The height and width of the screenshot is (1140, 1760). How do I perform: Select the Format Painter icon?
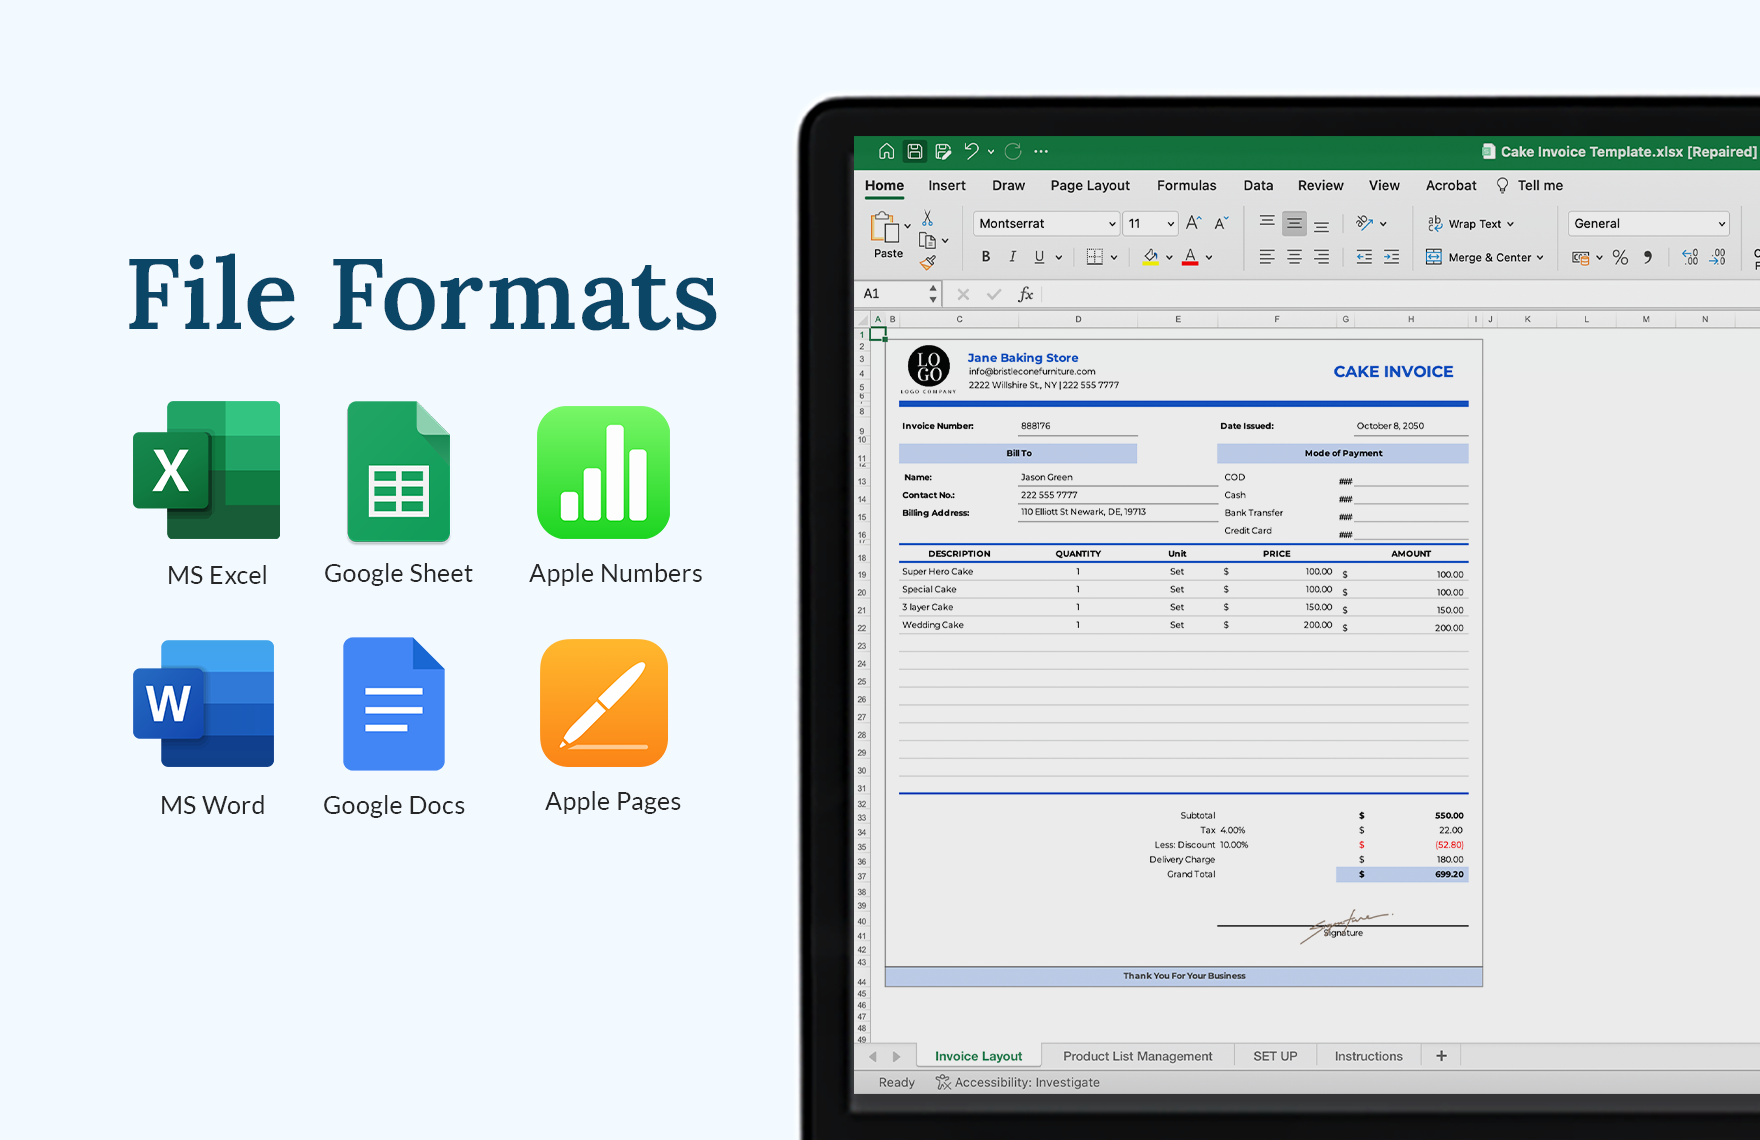tap(927, 261)
